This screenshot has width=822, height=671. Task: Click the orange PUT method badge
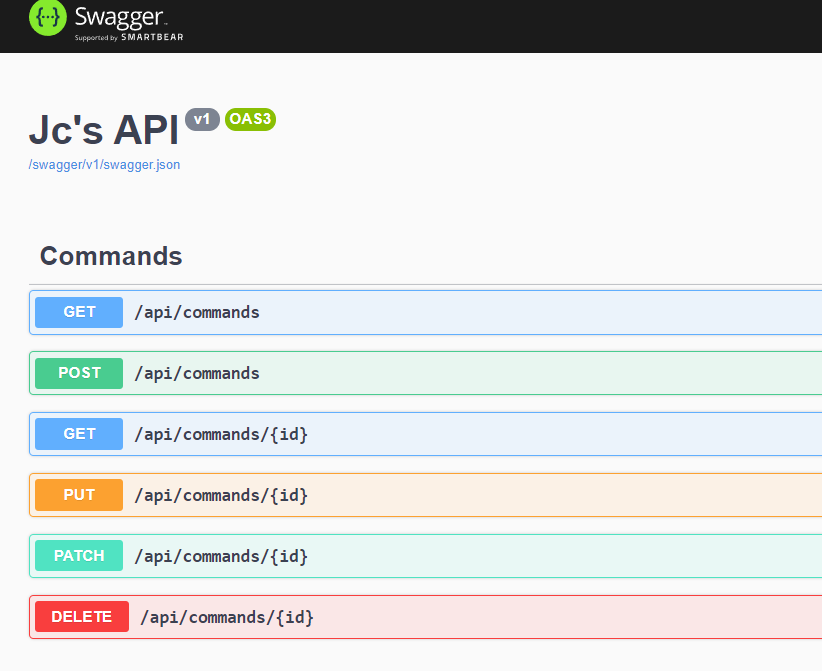click(x=79, y=495)
